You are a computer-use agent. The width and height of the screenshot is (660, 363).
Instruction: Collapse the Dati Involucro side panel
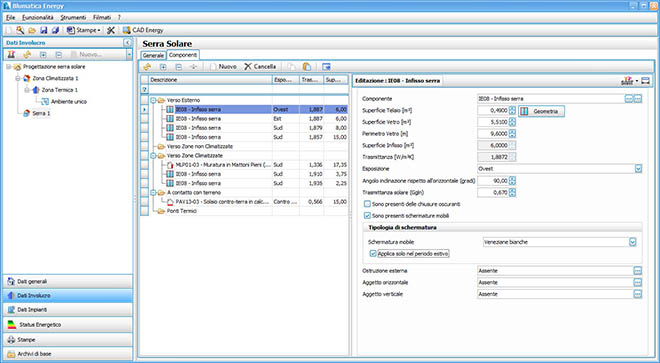click(x=127, y=43)
